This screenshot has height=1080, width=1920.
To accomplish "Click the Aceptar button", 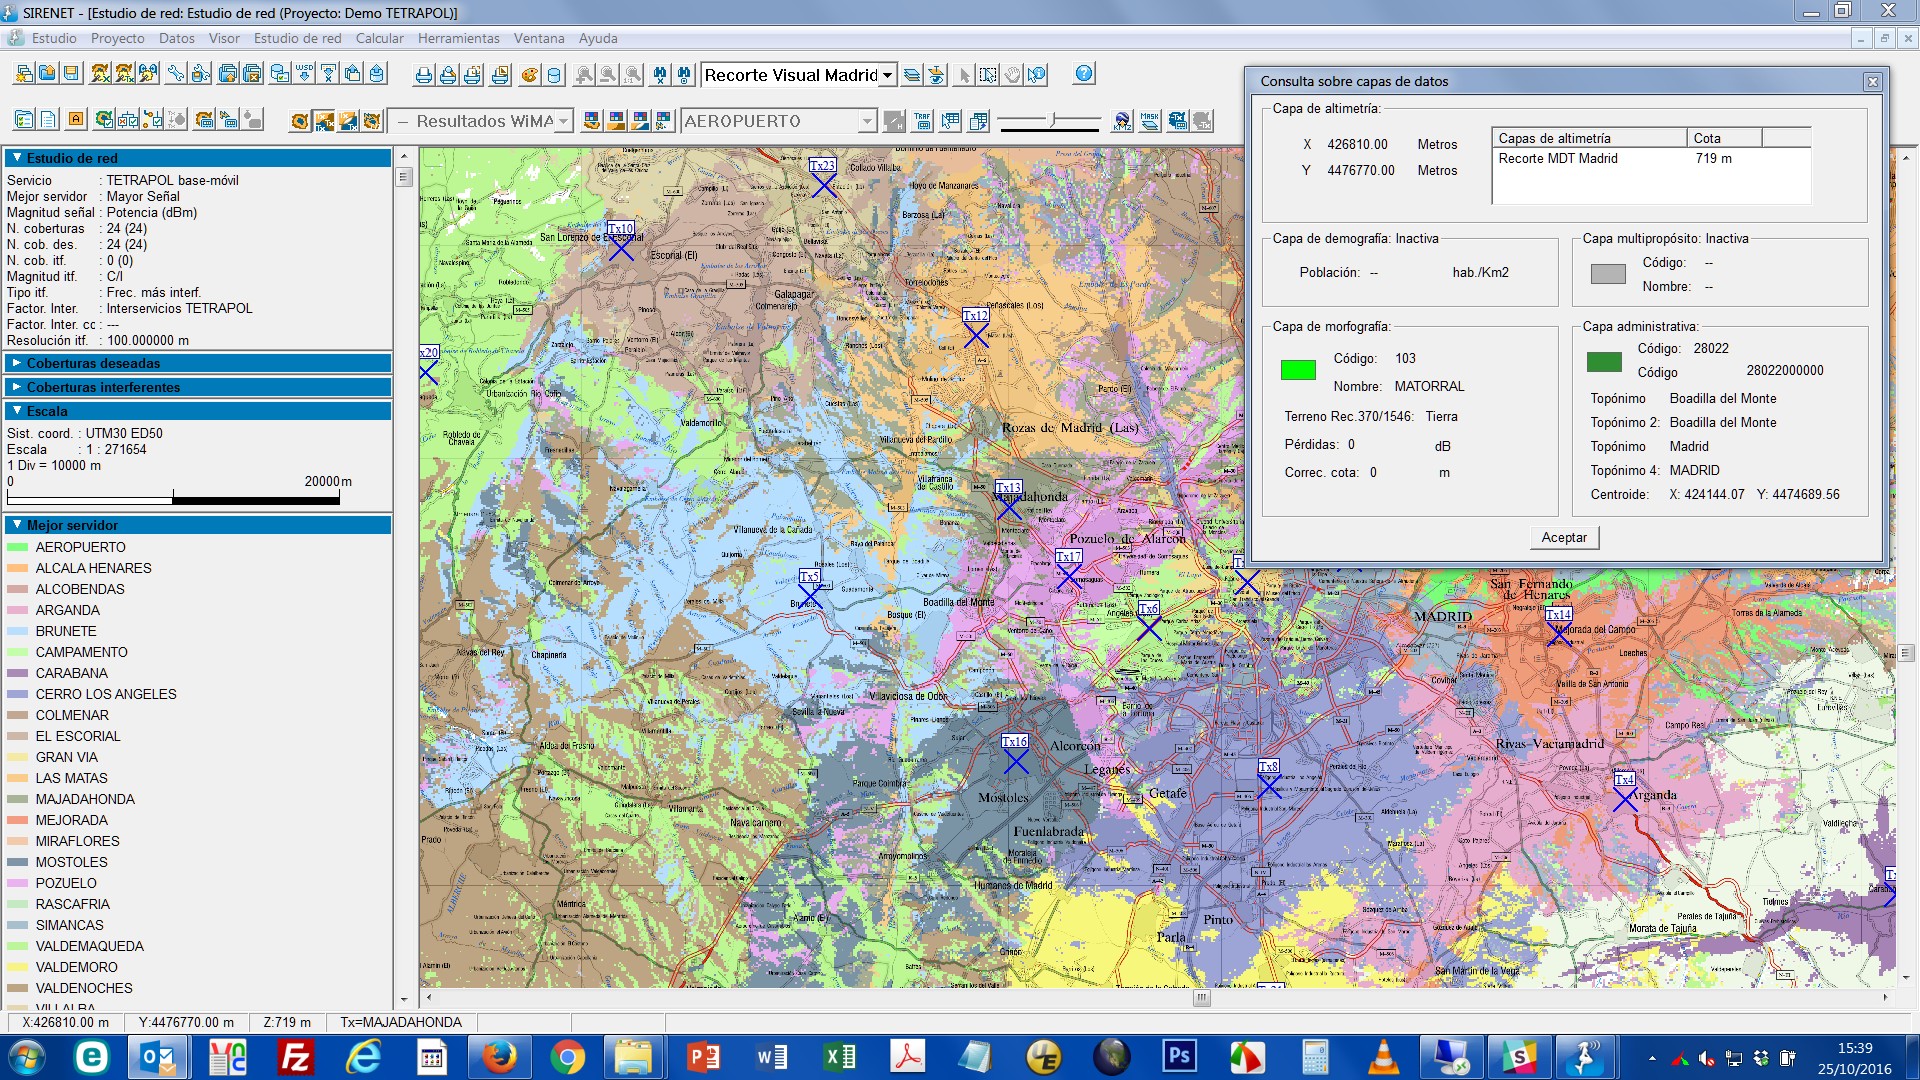I will (x=1564, y=537).
